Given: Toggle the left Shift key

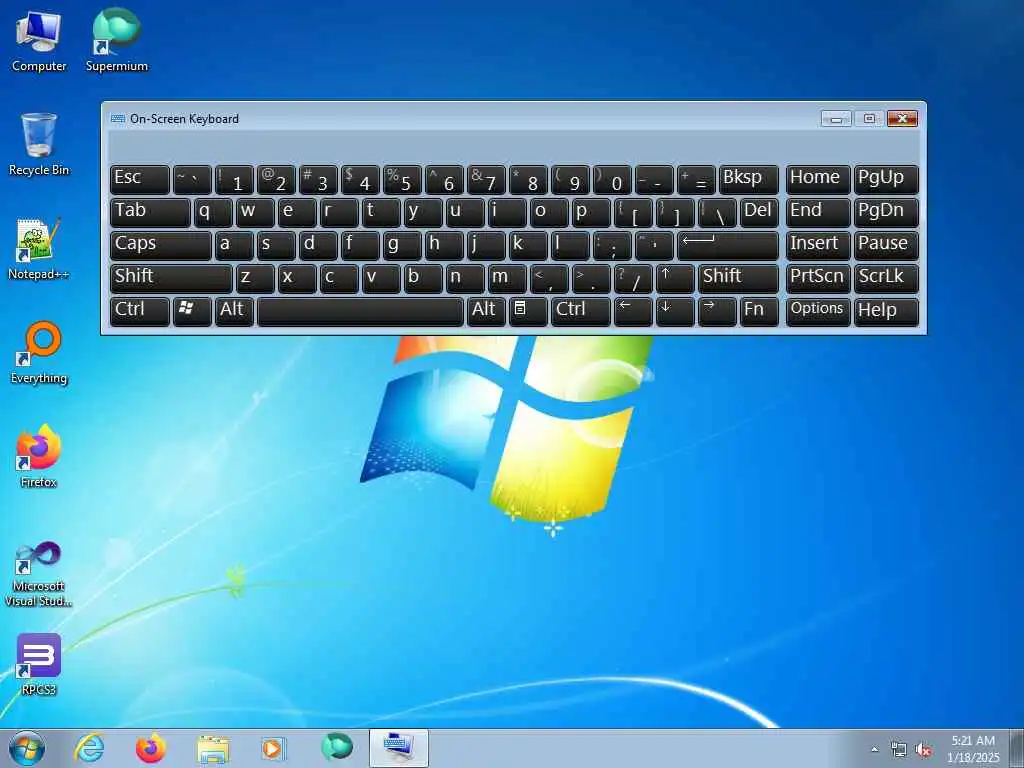Looking at the screenshot, I should click(x=171, y=279).
